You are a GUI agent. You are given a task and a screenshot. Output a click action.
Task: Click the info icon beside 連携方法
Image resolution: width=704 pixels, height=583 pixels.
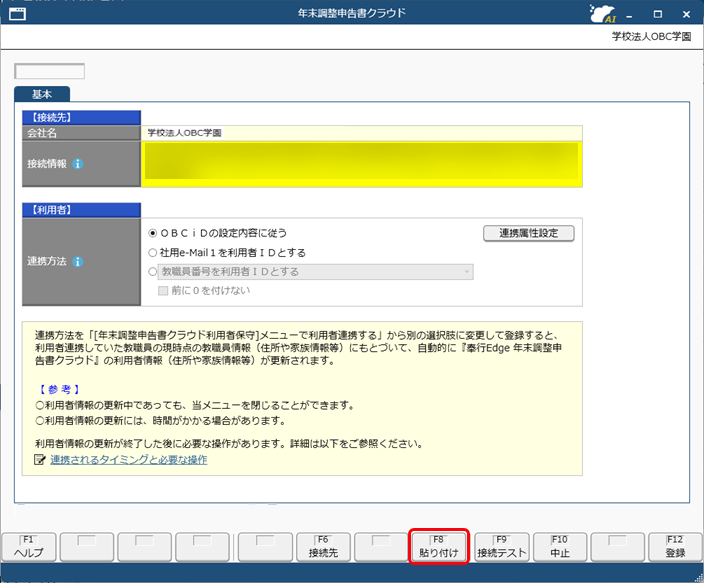[x=78, y=262]
